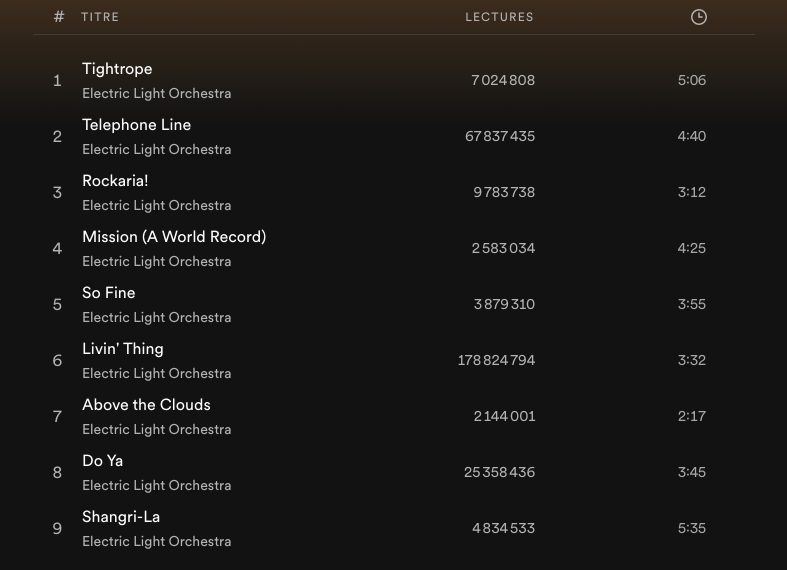Image resolution: width=787 pixels, height=570 pixels.
Task: Click the So Fine song title
Action: pyautogui.click(x=108, y=293)
